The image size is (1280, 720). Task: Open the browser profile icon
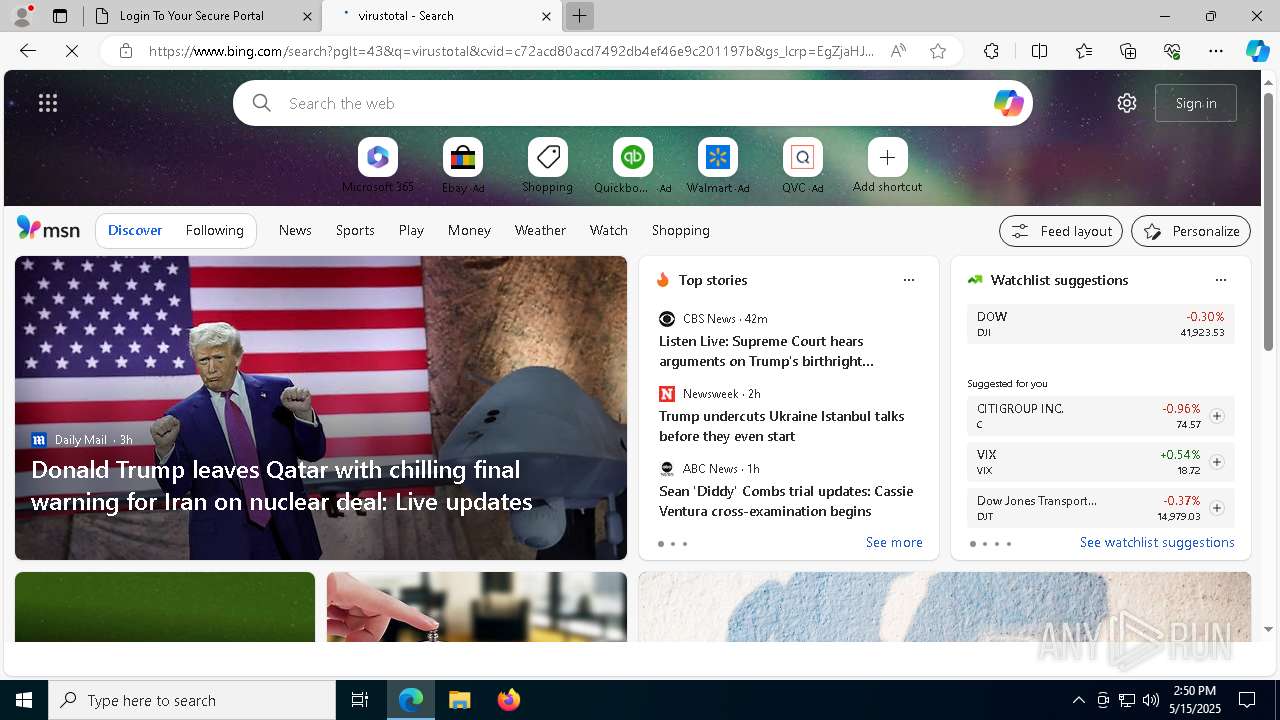(22, 16)
